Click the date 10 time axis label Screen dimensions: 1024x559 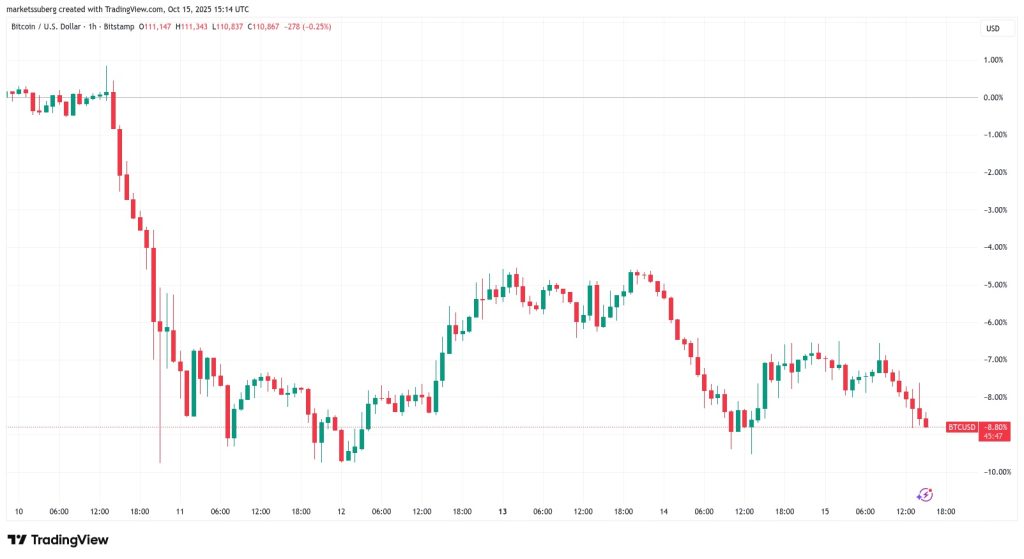pyautogui.click(x=19, y=511)
